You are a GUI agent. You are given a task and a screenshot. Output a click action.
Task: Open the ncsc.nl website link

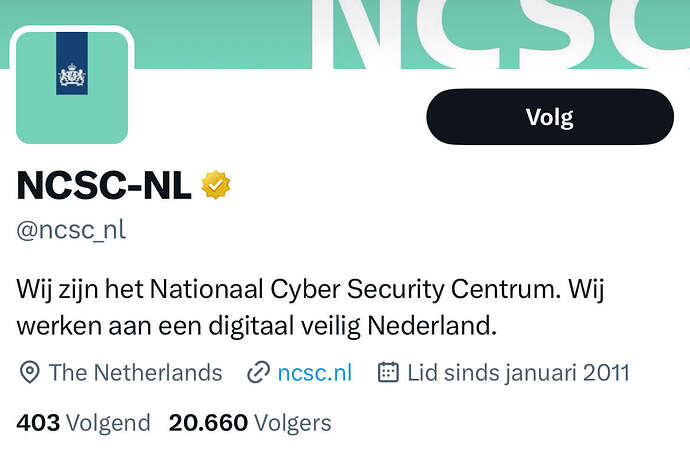(315, 373)
